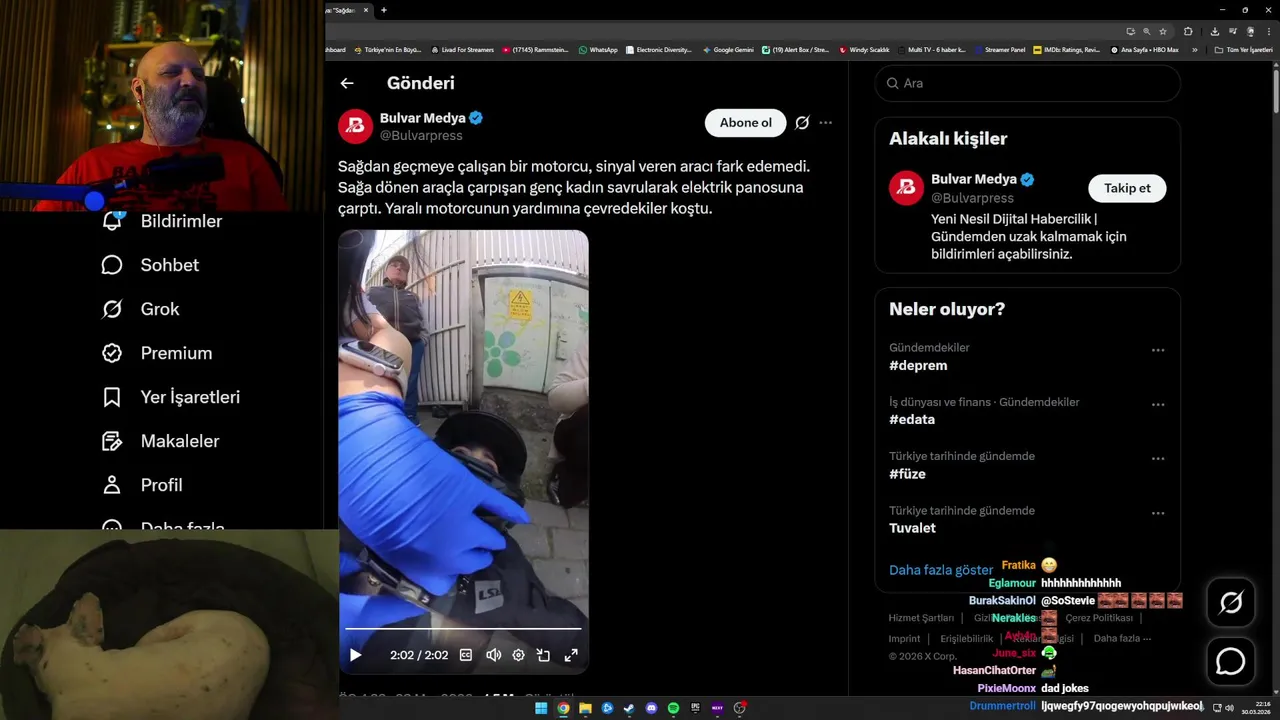Click the page vertical scrollbar
The width and height of the screenshot is (1280, 720).
(x=1275, y=90)
